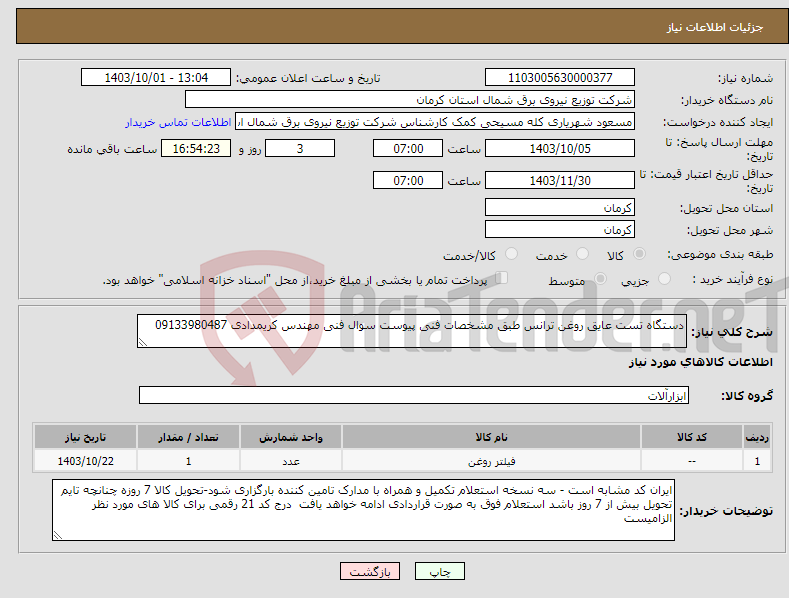Click the شماره نیاز label

(745, 79)
